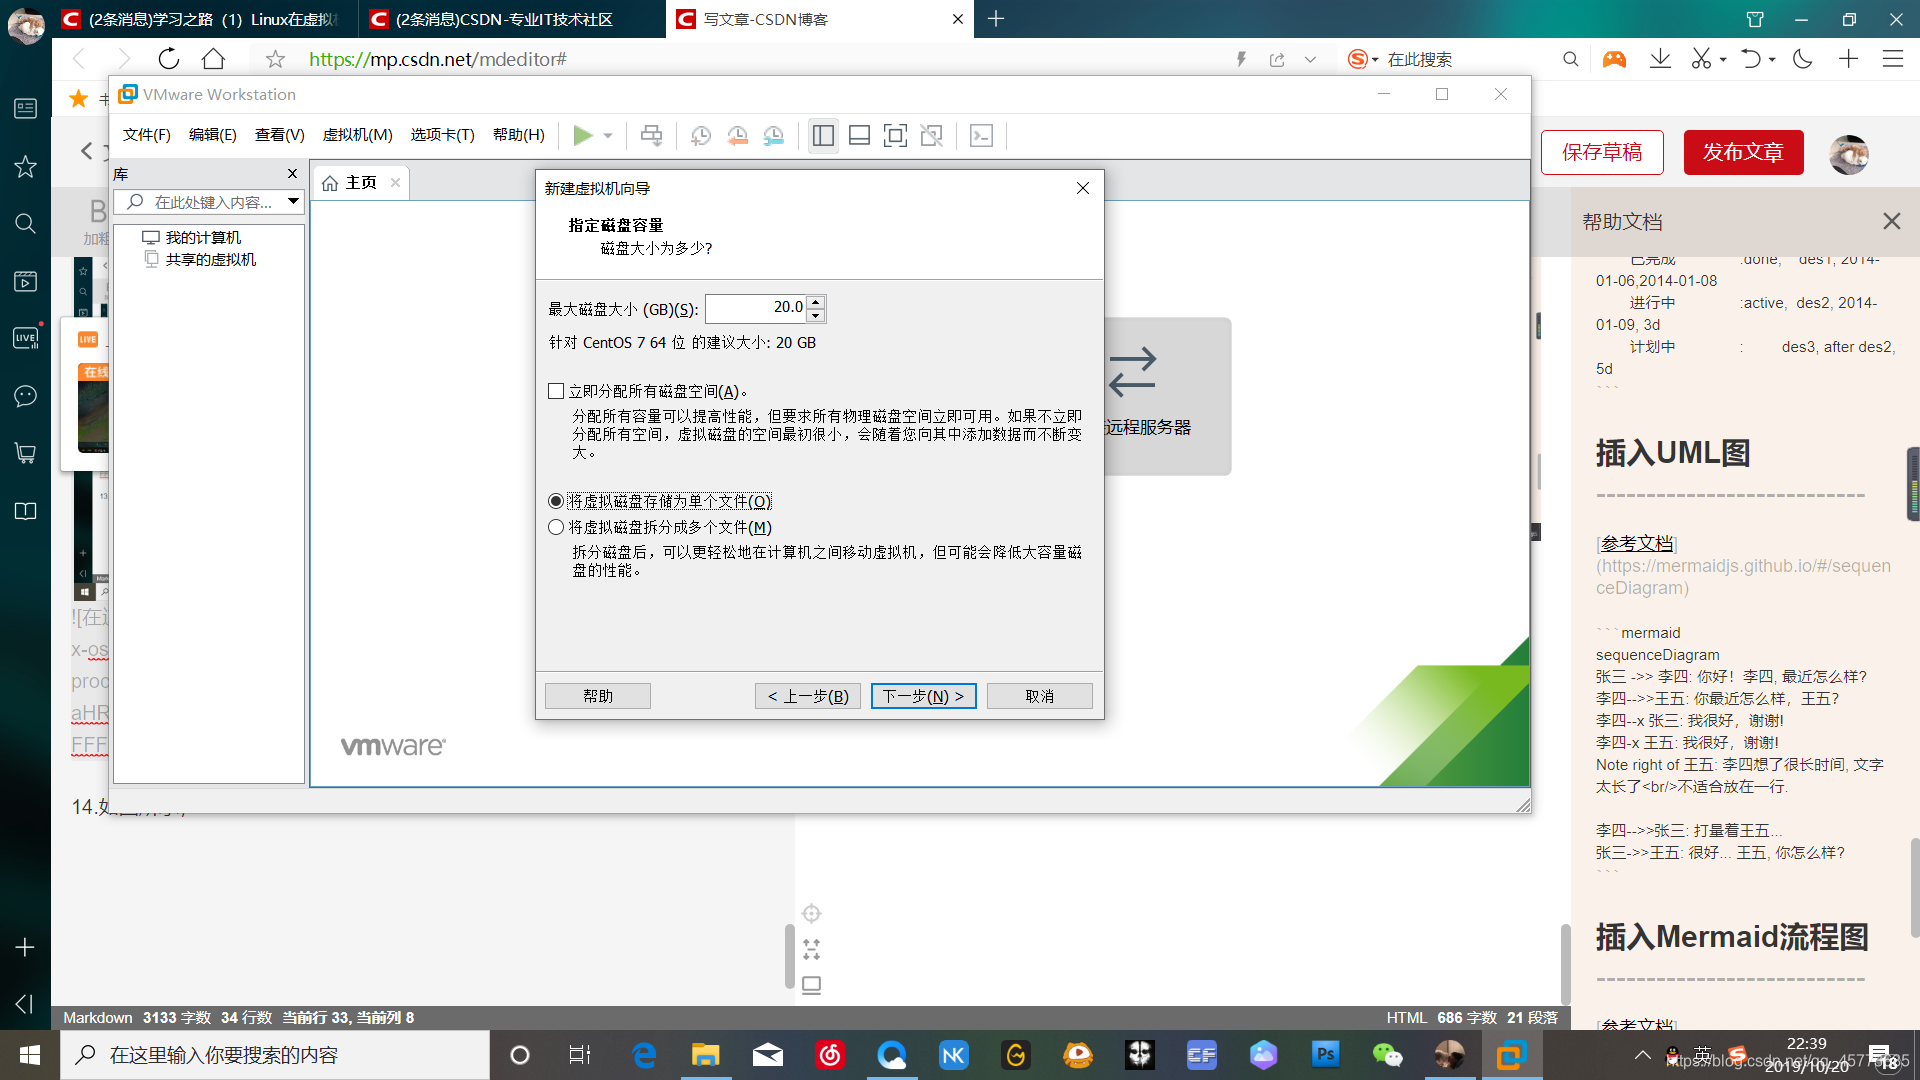
Task: Click the 取消 cancel button
Action: [x=1039, y=696]
